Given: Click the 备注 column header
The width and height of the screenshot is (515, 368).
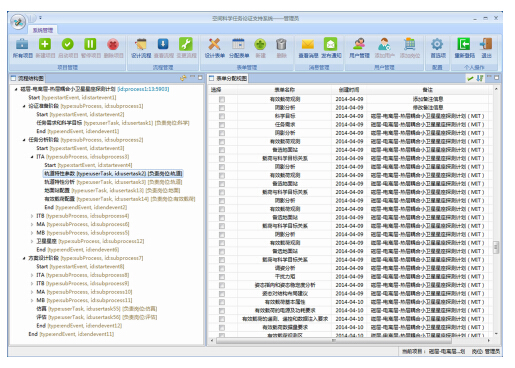Looking at the screenshot, I should click(x=428, y=90).
